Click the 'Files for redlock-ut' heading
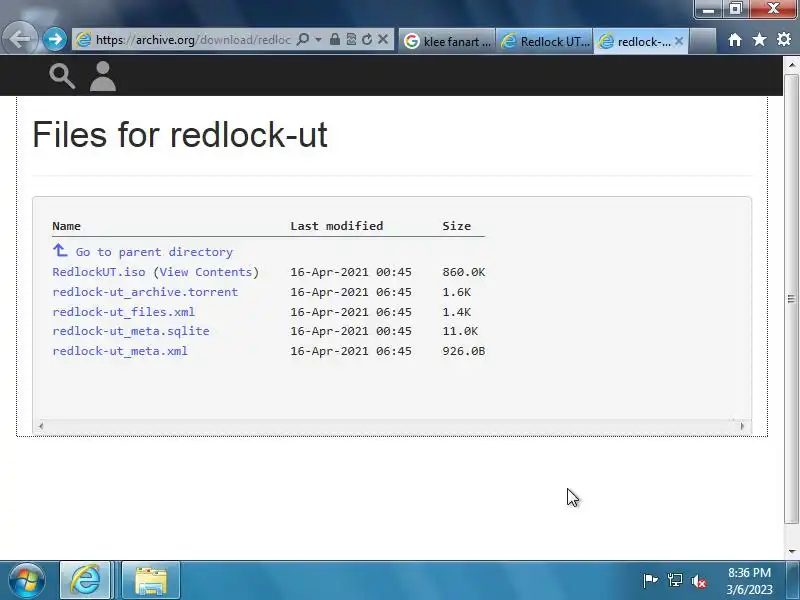 180,135
